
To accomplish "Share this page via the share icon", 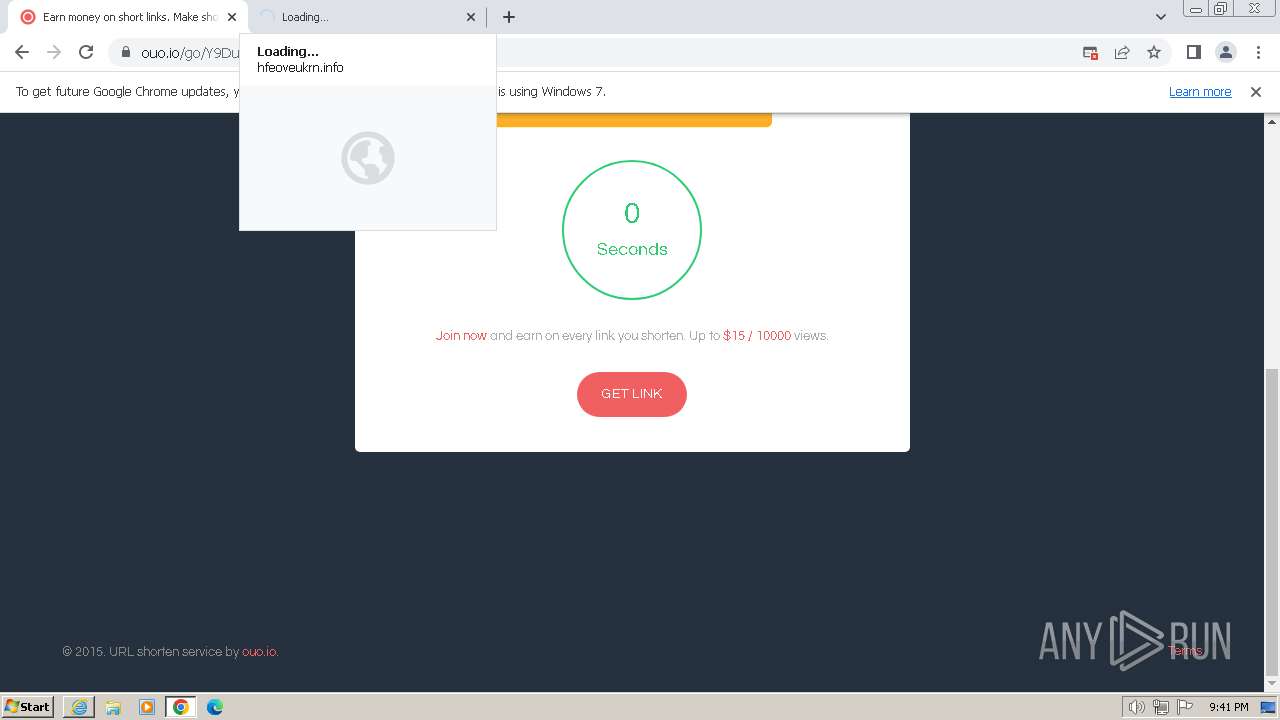I will coord(1122,52).
